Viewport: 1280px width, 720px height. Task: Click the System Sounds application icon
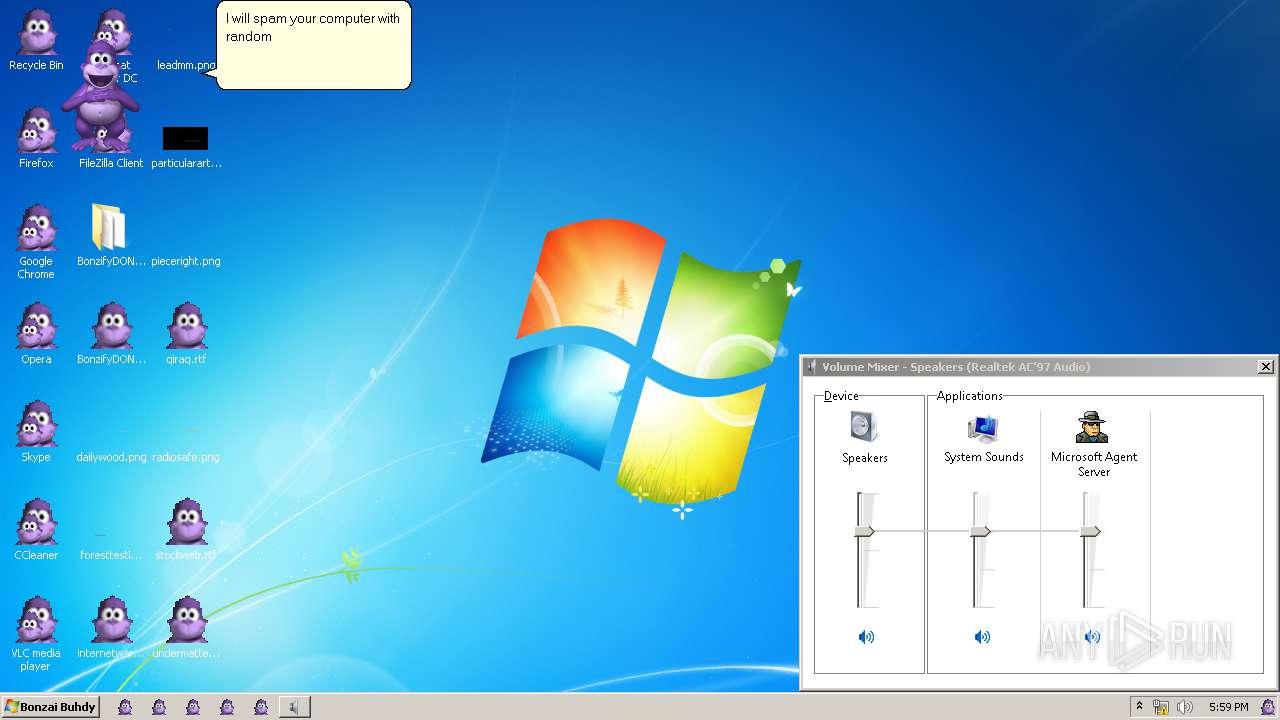(983, 427)
